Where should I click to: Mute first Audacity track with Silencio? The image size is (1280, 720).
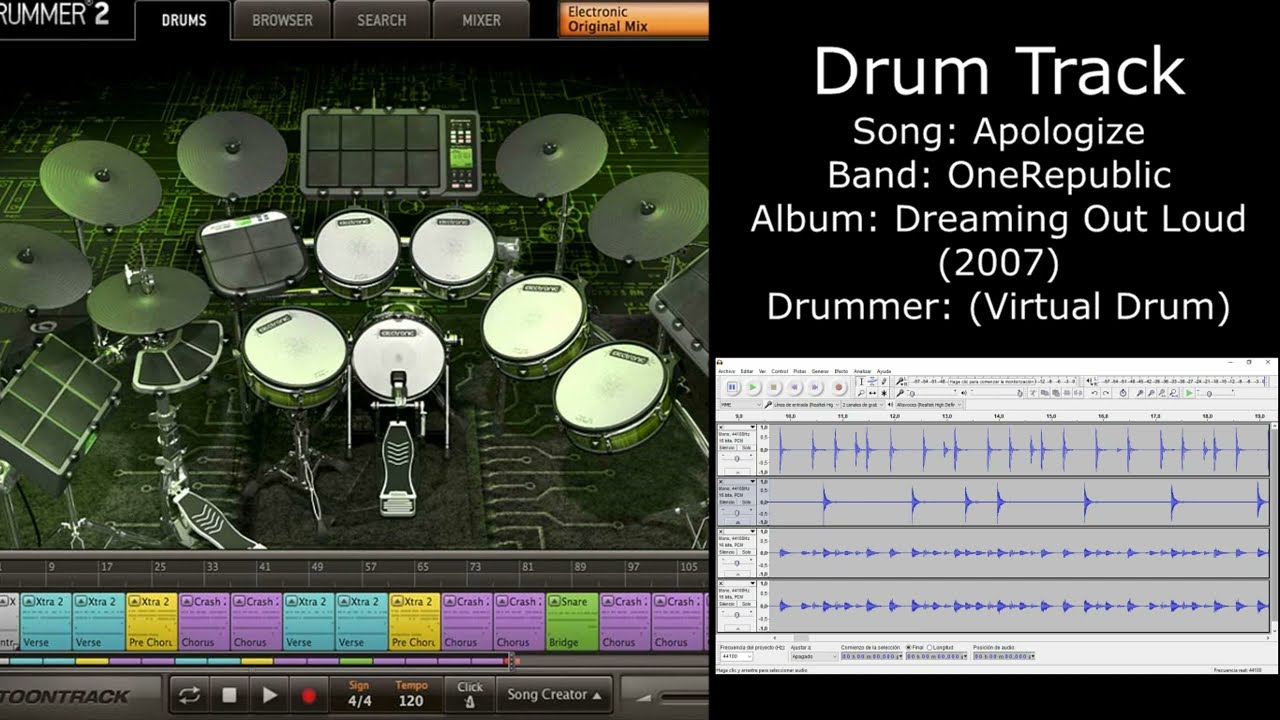point(727,448)
